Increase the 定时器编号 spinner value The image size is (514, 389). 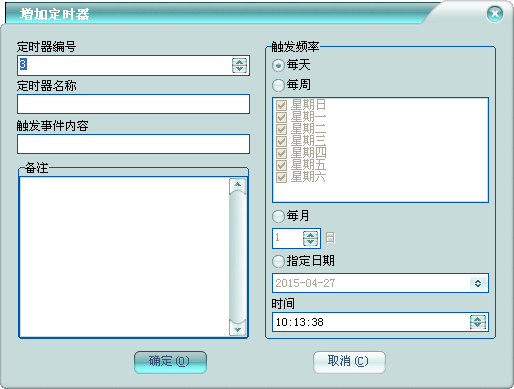coord(239,62)
